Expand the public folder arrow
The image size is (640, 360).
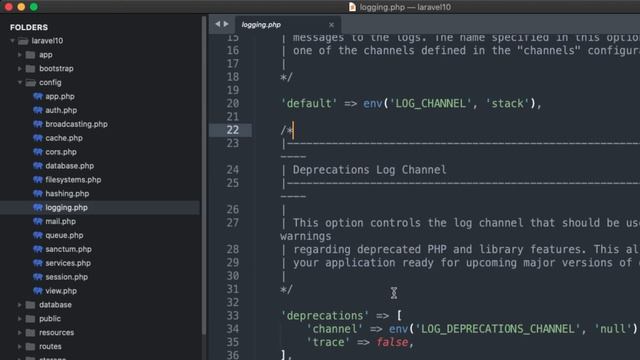[20, 318]
